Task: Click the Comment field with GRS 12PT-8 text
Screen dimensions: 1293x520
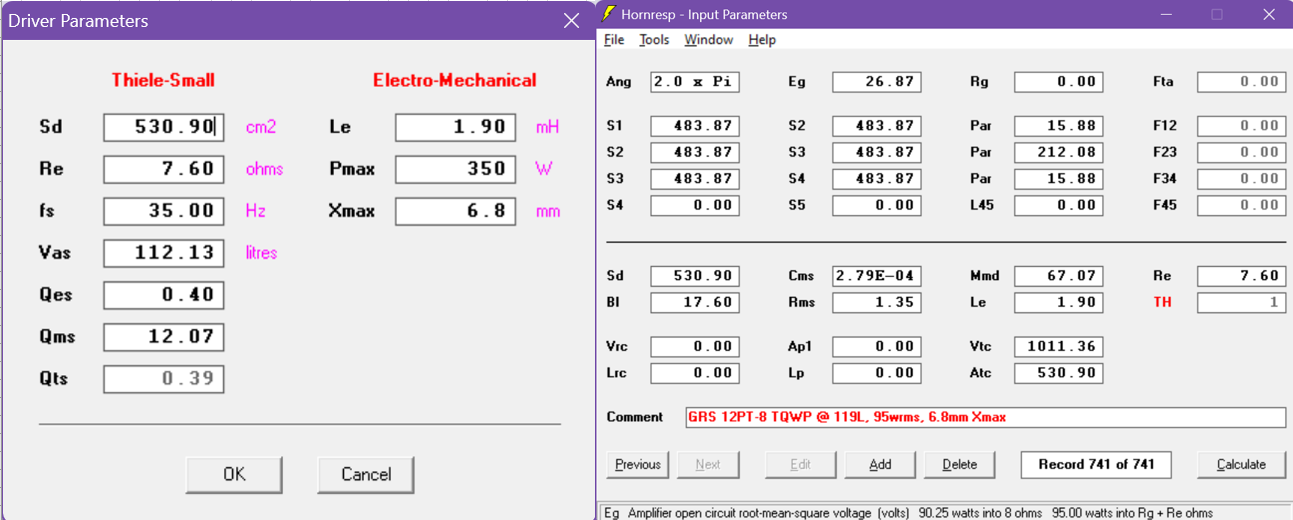Action: tap(985, 417)
